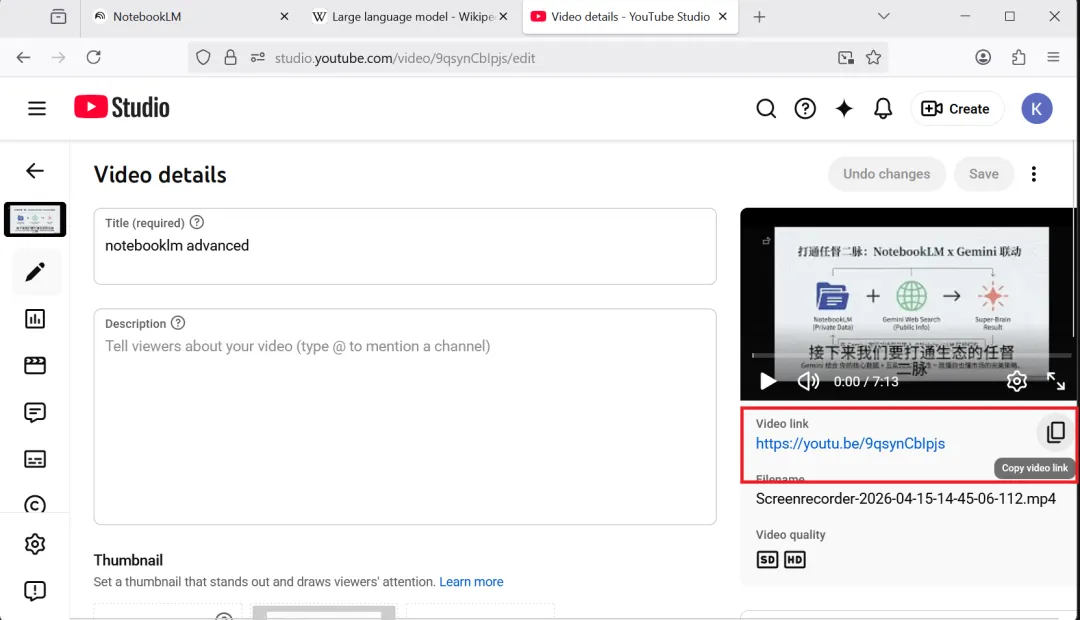Click the HD video quality badge
This screenshot has height=620, width=1080.
[x=794, y=559]
